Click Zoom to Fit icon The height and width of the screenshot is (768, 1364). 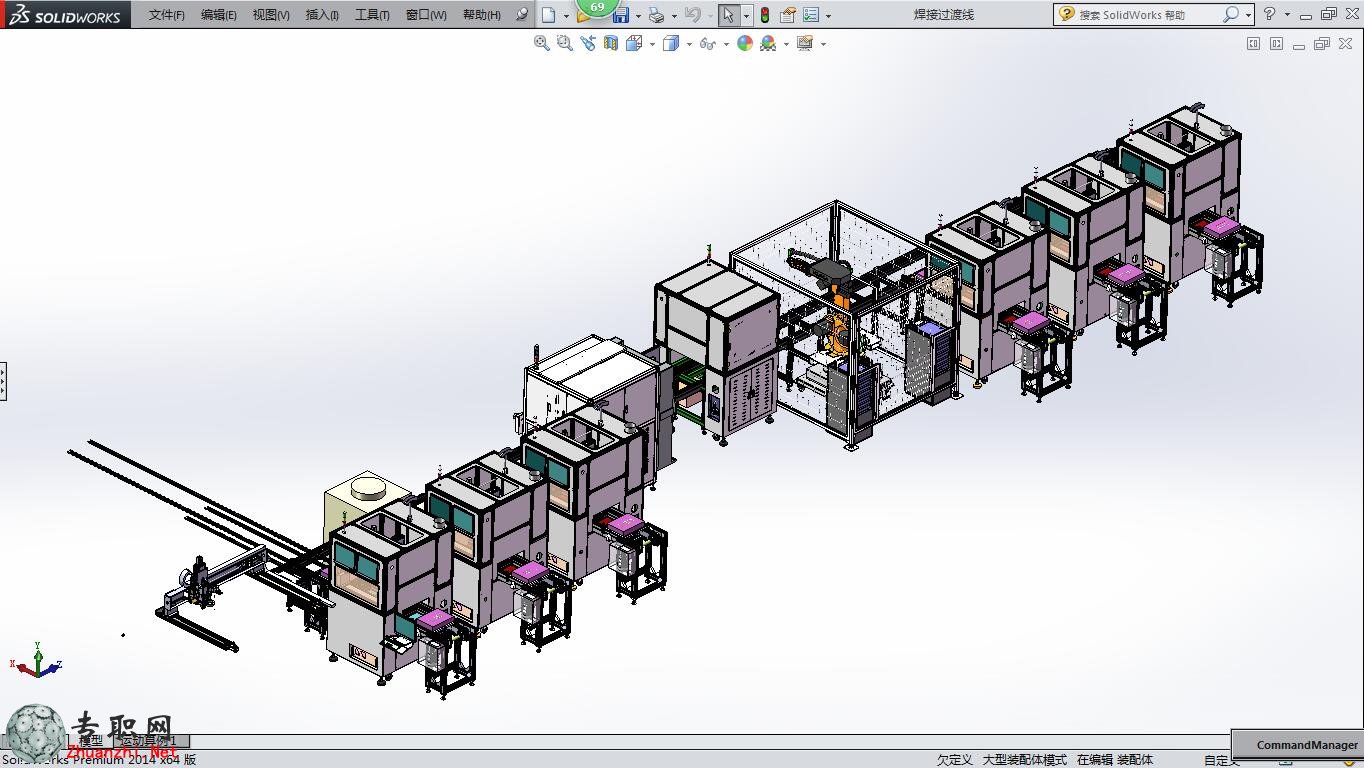[x=541, y=43]
